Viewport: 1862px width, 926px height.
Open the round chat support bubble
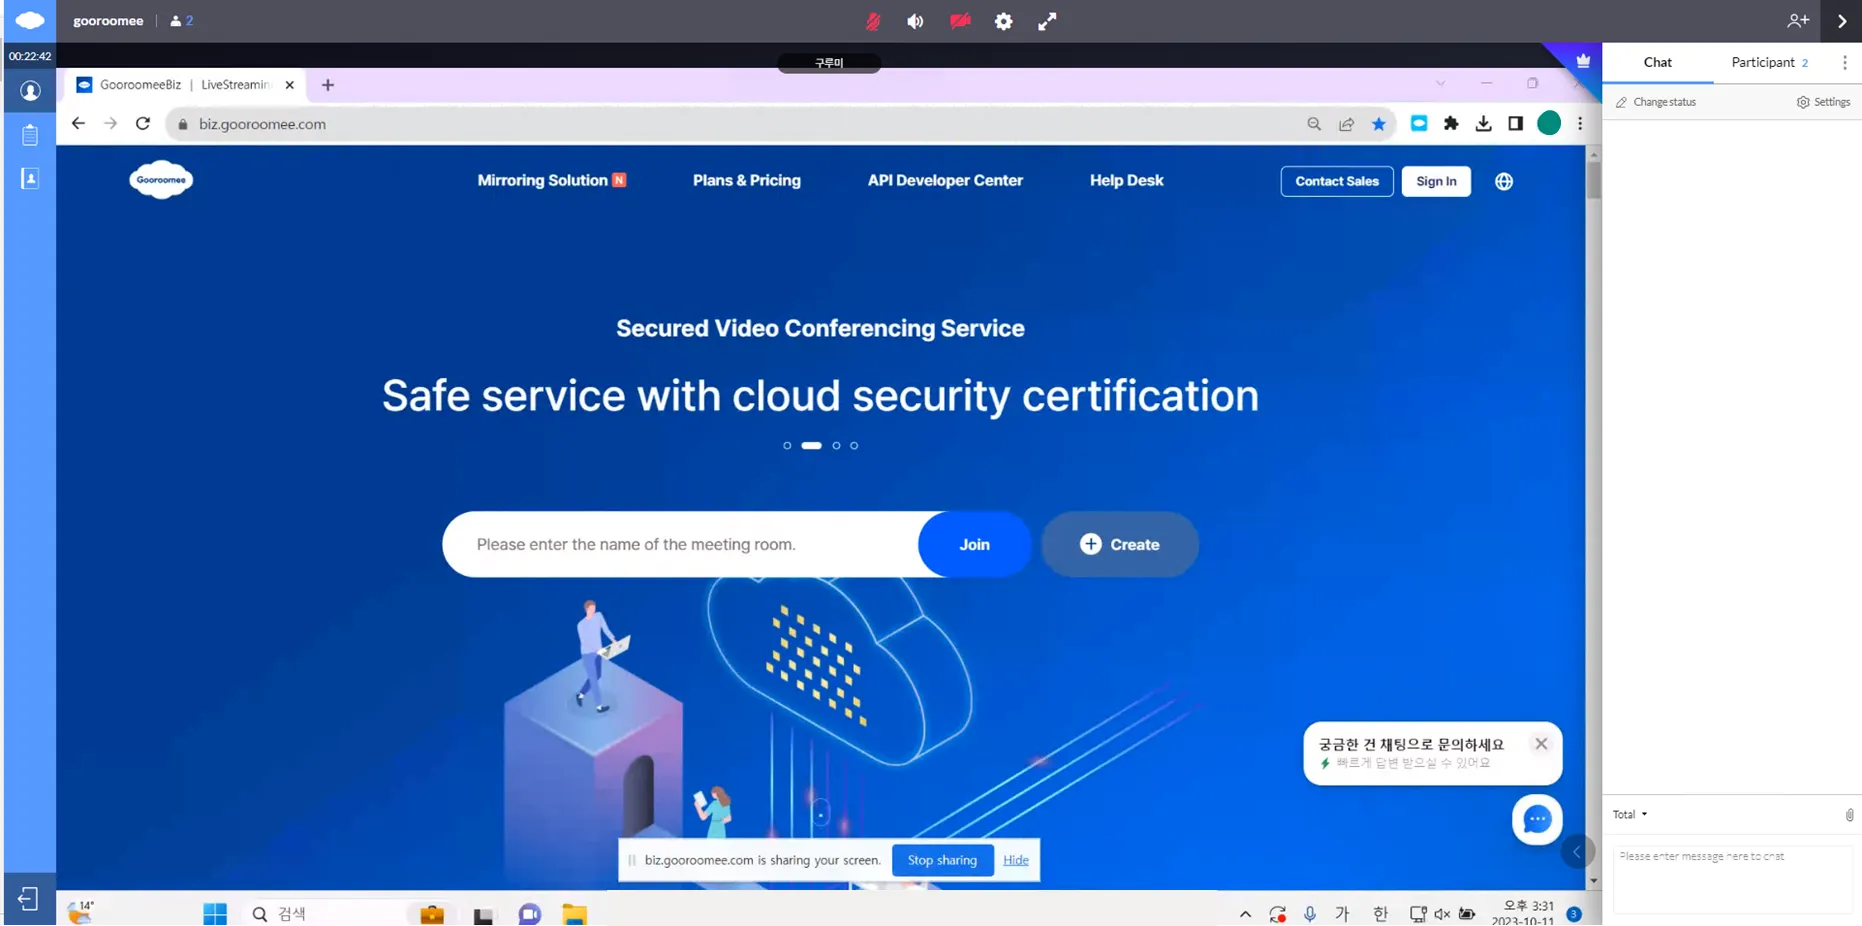coord(1537,820)
